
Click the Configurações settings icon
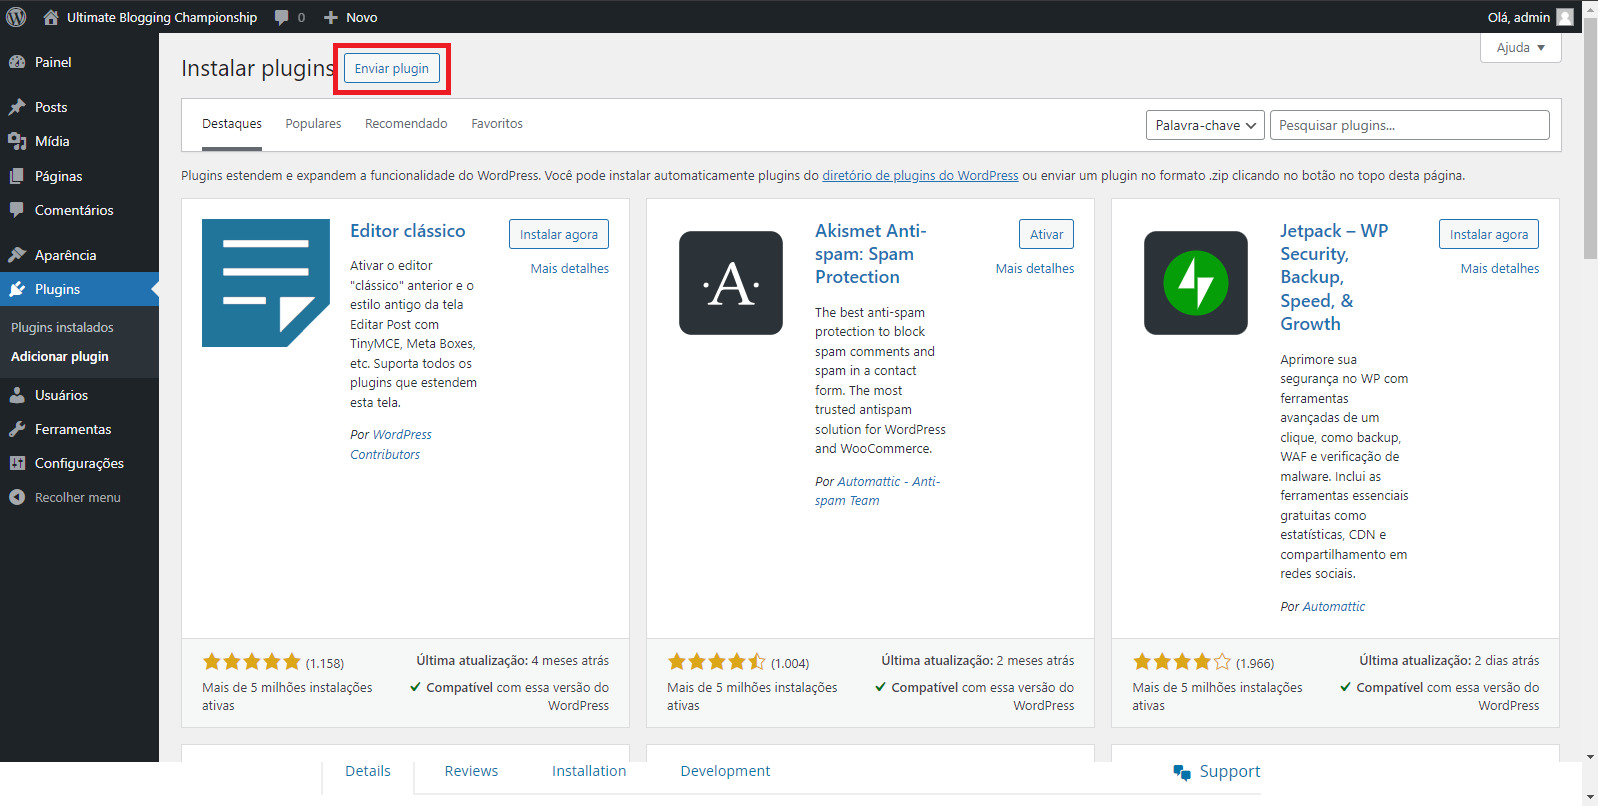(17, 463)
